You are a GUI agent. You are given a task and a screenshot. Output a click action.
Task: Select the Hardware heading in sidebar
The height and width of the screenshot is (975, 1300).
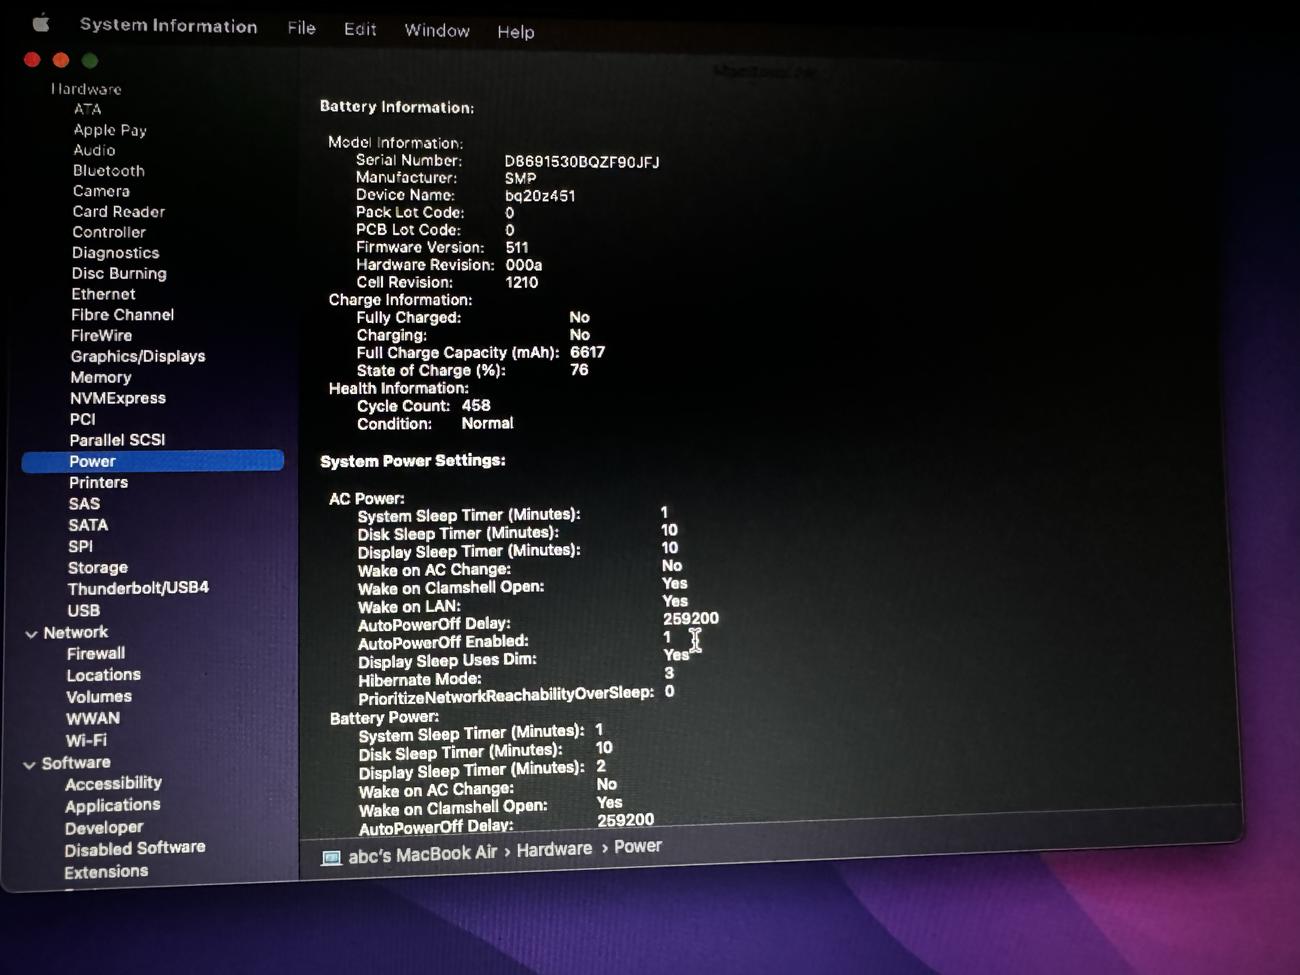pos(86,89)
